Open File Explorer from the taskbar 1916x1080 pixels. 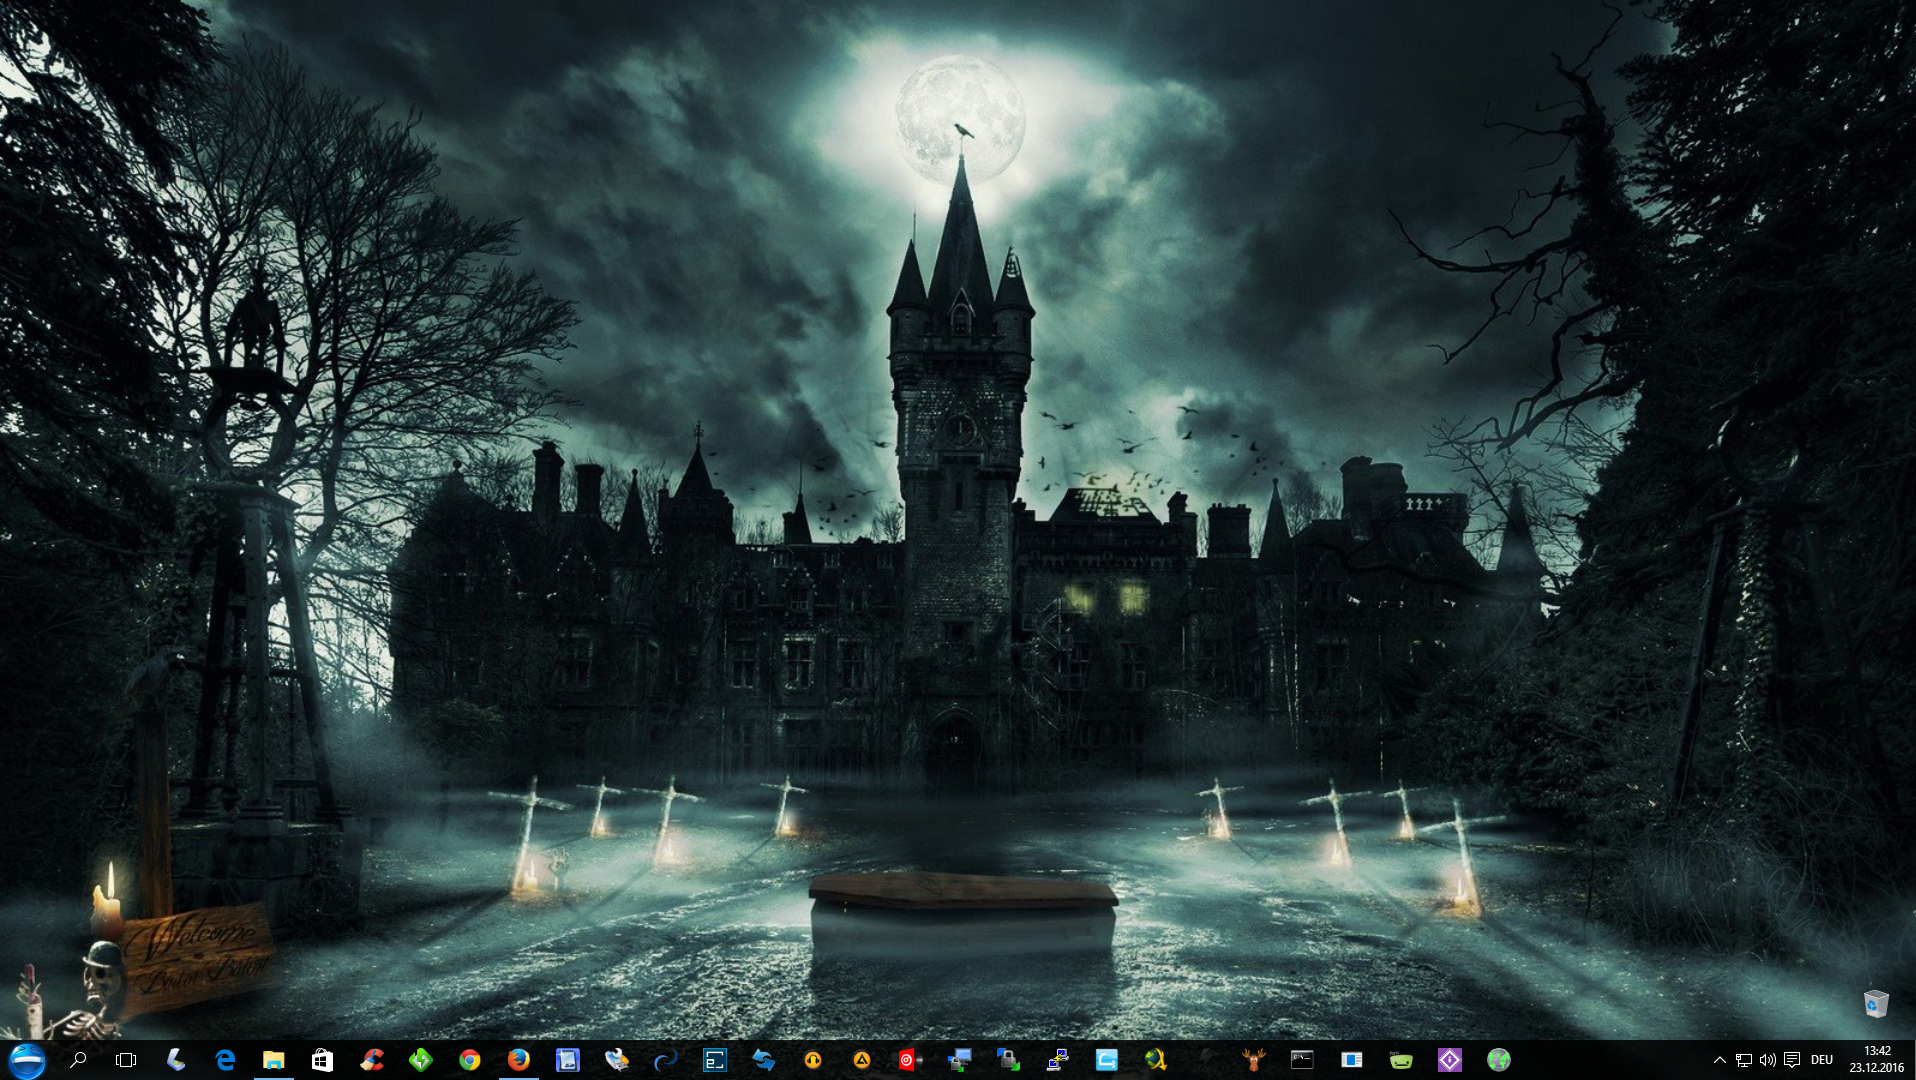tap(273, 1060)
